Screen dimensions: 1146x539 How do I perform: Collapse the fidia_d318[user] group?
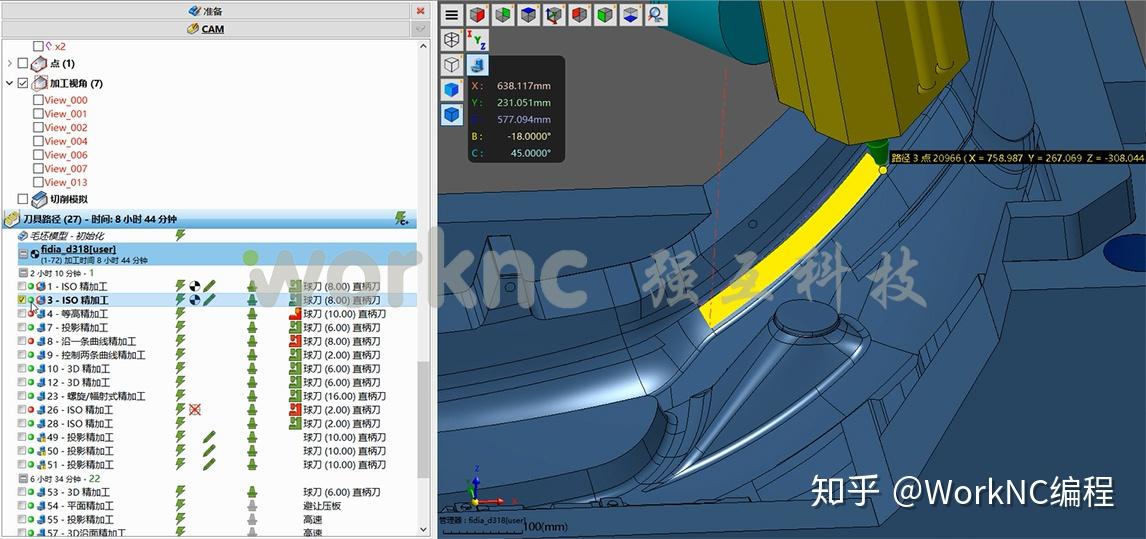tap(23, 254)
